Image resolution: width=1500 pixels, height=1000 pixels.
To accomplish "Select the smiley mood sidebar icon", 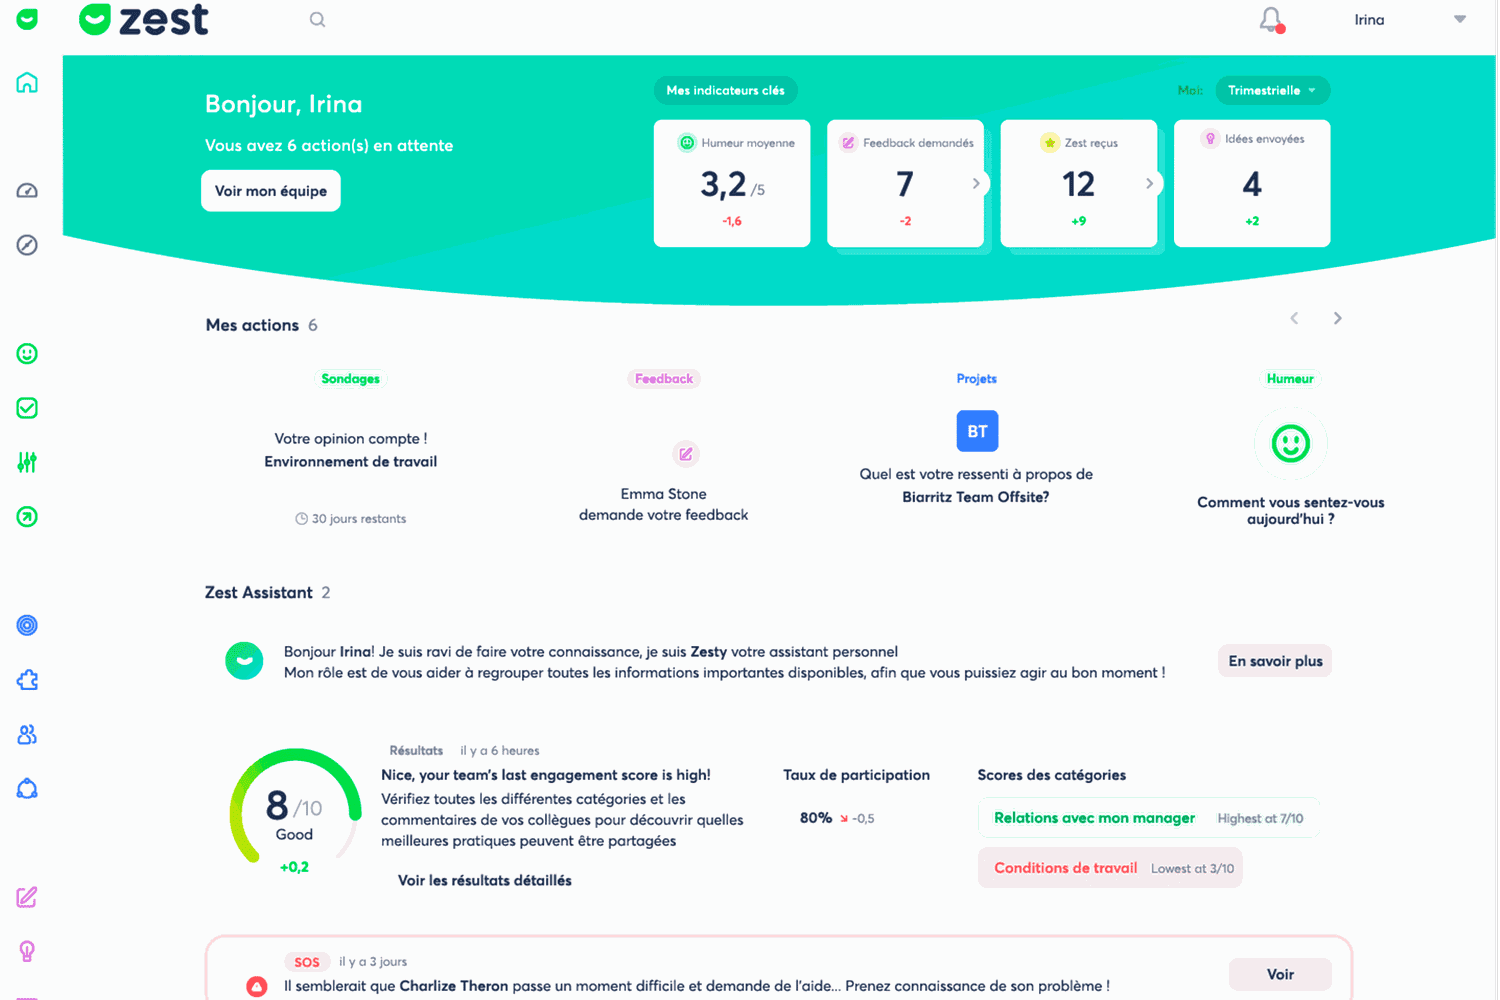I will (27, 354).
